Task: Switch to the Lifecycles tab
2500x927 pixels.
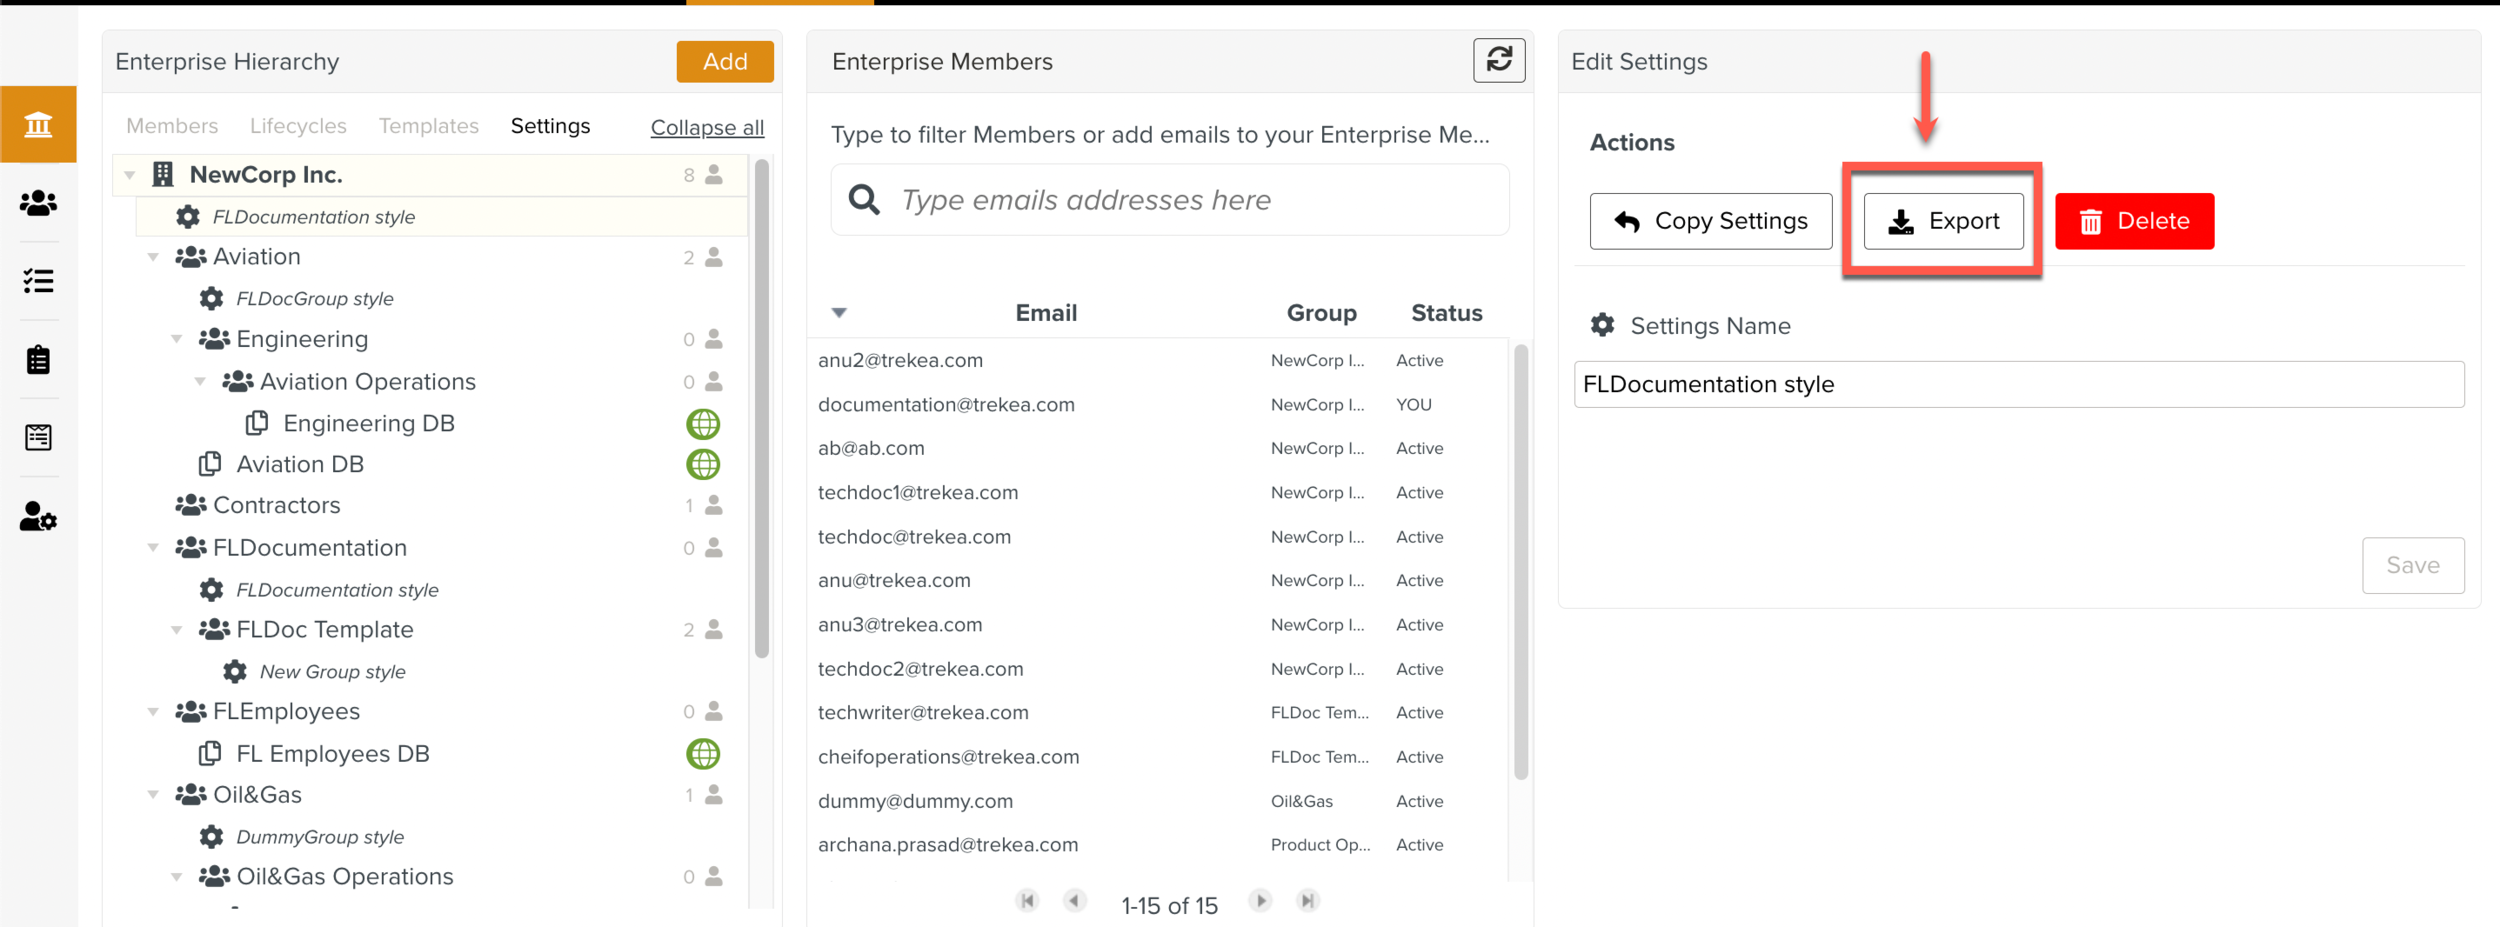Action: pos(298,126)
